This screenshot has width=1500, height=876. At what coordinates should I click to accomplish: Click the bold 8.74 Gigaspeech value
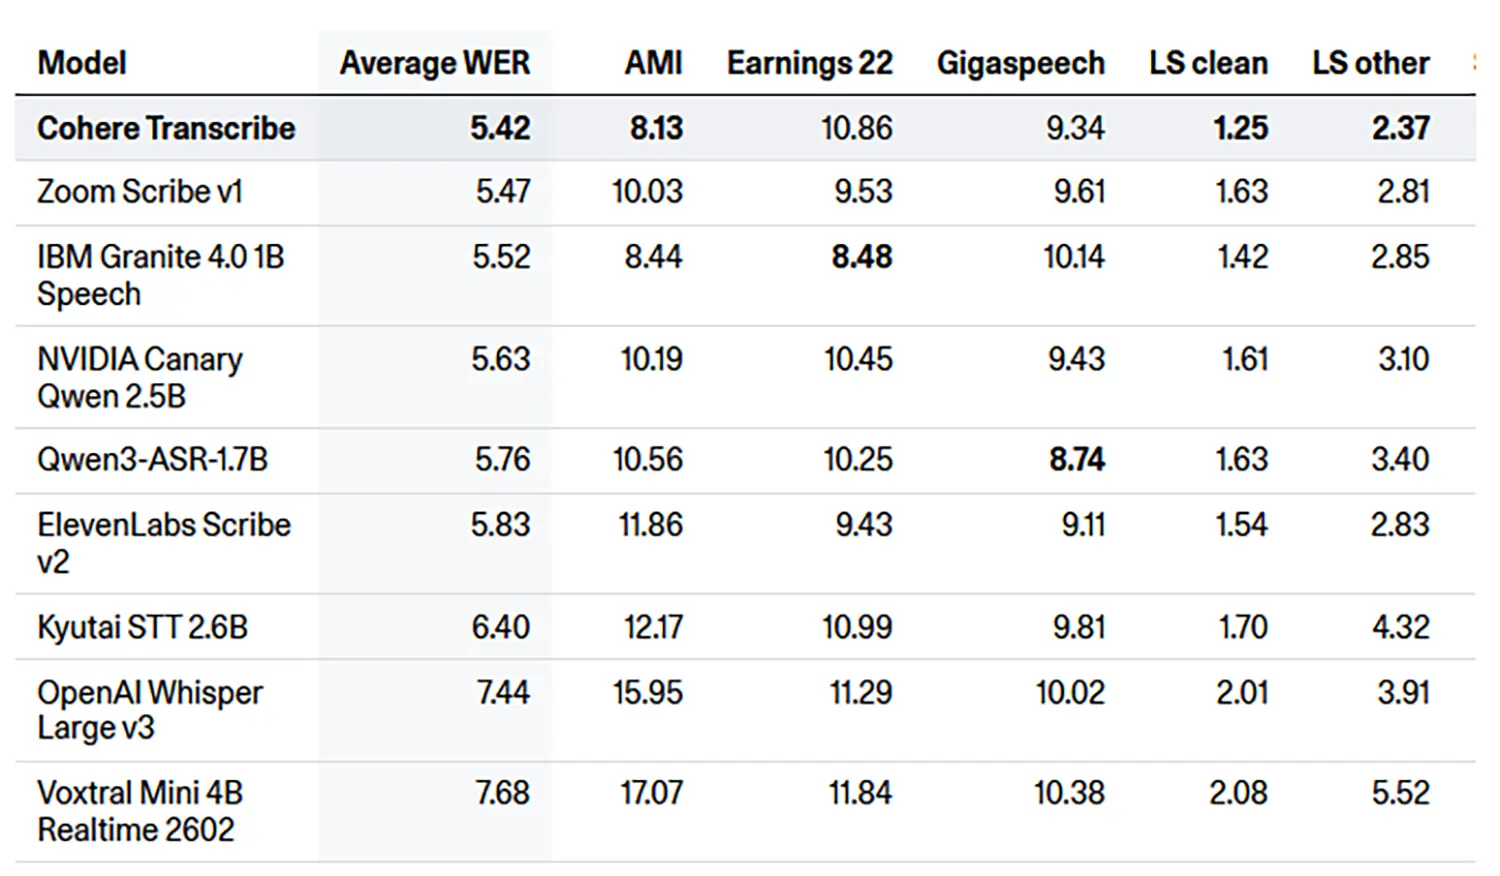[1076, 459]
